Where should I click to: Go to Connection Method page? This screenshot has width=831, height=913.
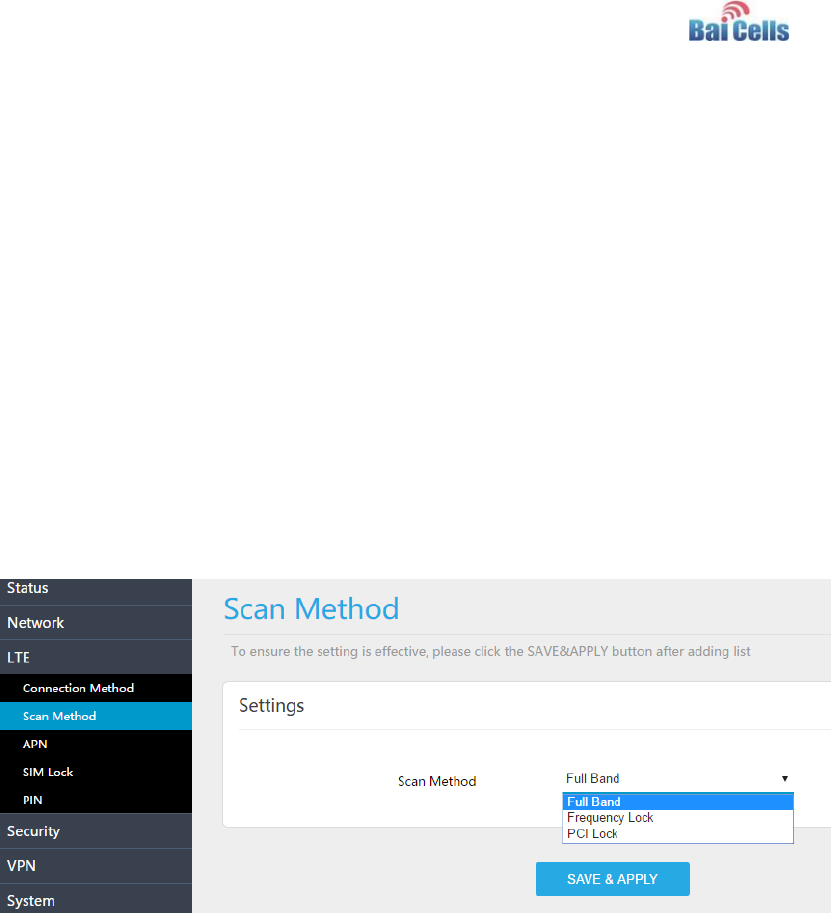[96, 688]
